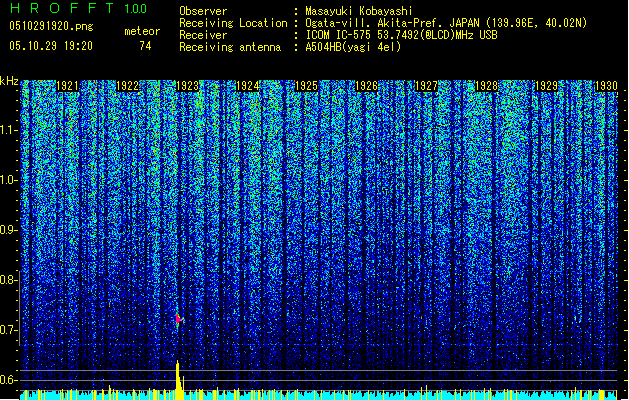Viewport: 629px width, 400px height.
Task: Click the 1922 time marker
Action: tap(128, 86)
